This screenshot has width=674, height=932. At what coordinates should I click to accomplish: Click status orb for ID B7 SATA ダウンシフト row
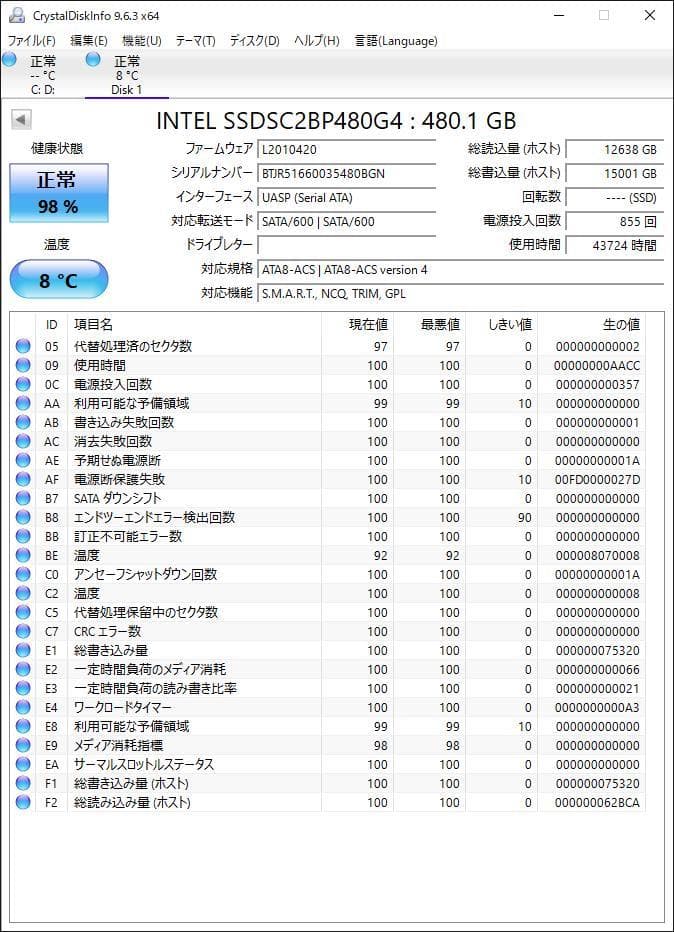point(23,498)
